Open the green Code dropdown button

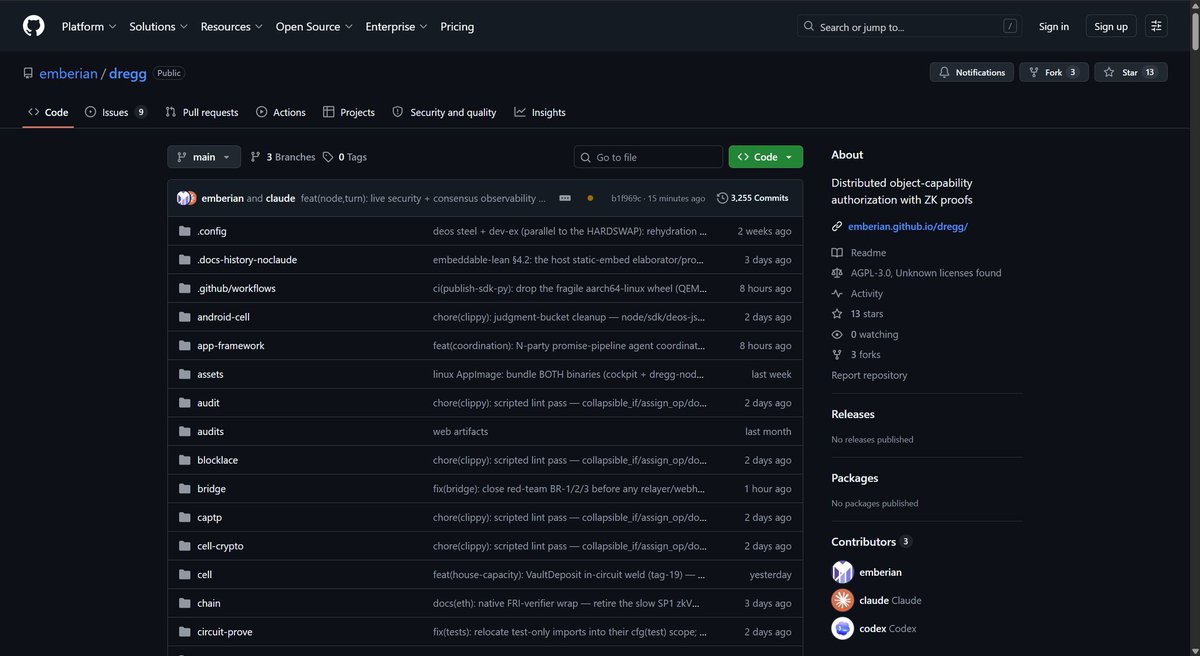coord(766,157)
